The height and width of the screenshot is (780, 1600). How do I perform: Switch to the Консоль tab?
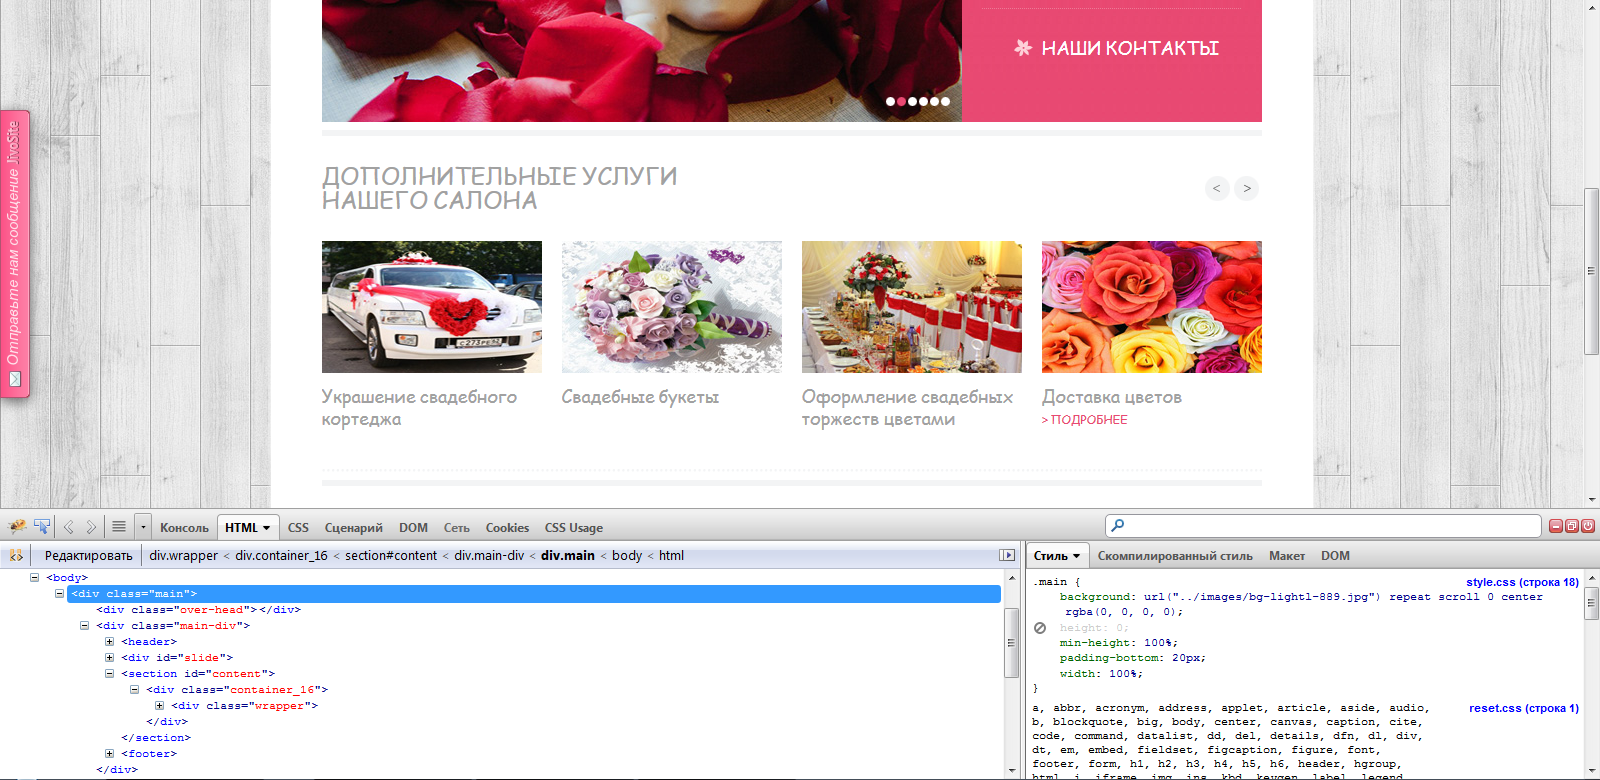click(184, 527)
